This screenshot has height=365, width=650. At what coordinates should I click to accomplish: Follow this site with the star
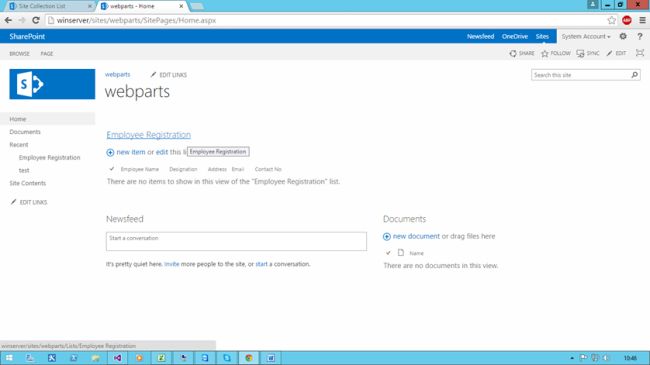(545, 54)
